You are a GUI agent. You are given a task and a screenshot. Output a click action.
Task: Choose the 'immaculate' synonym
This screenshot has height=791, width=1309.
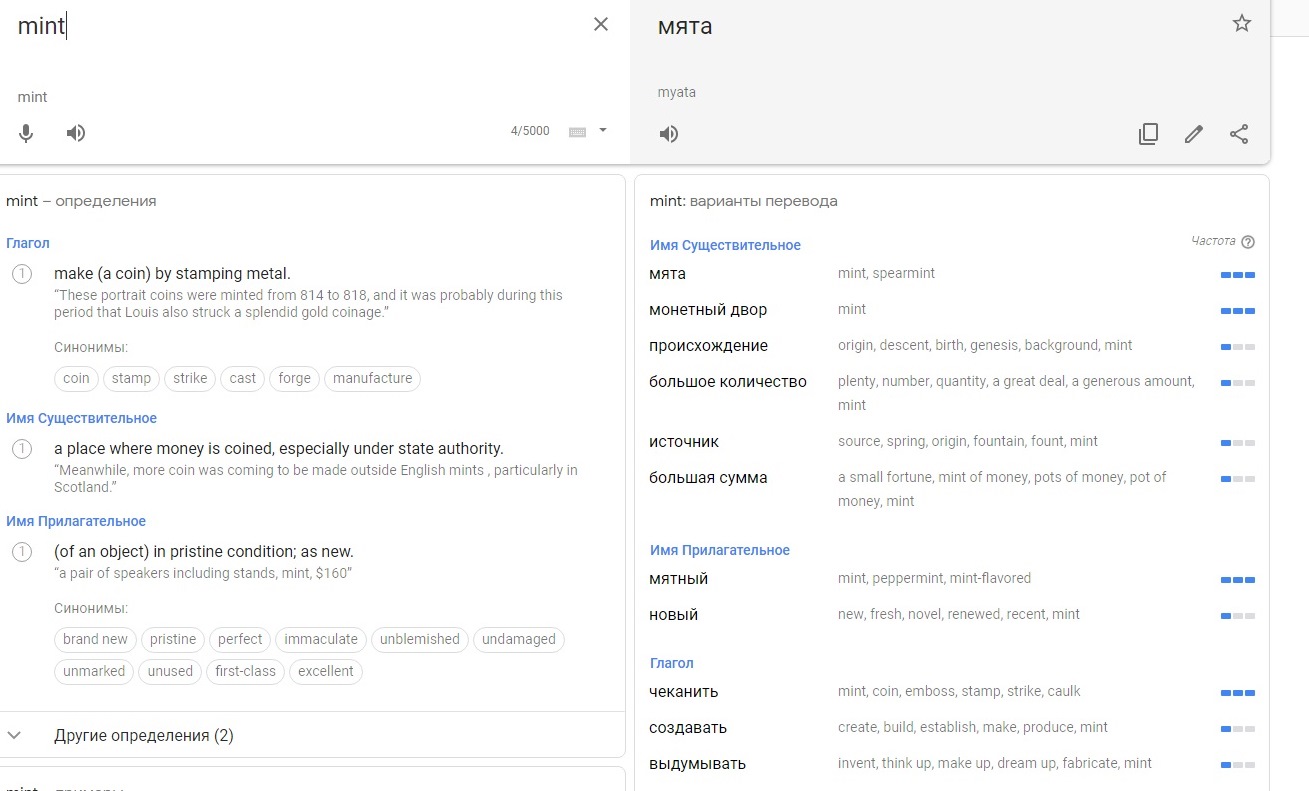click(320, 639)
